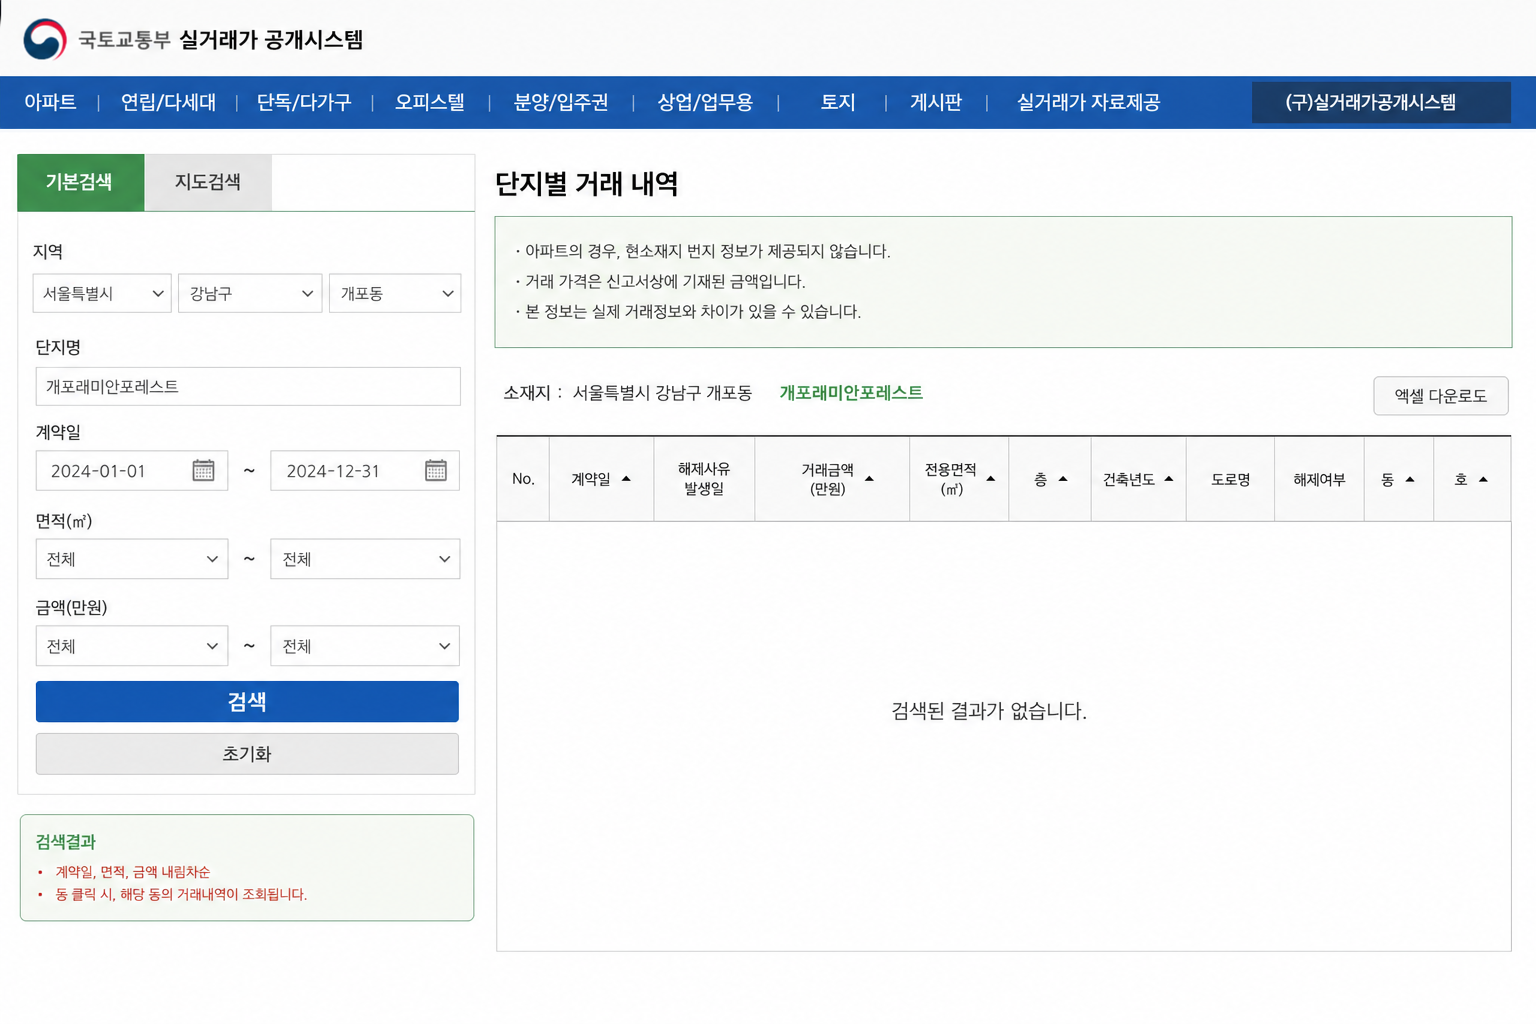The height and width of the screenshot is (1024, 1536).
Task: Sort table by 거래금액(만원) arrow
Action: [x=869, y=479]
